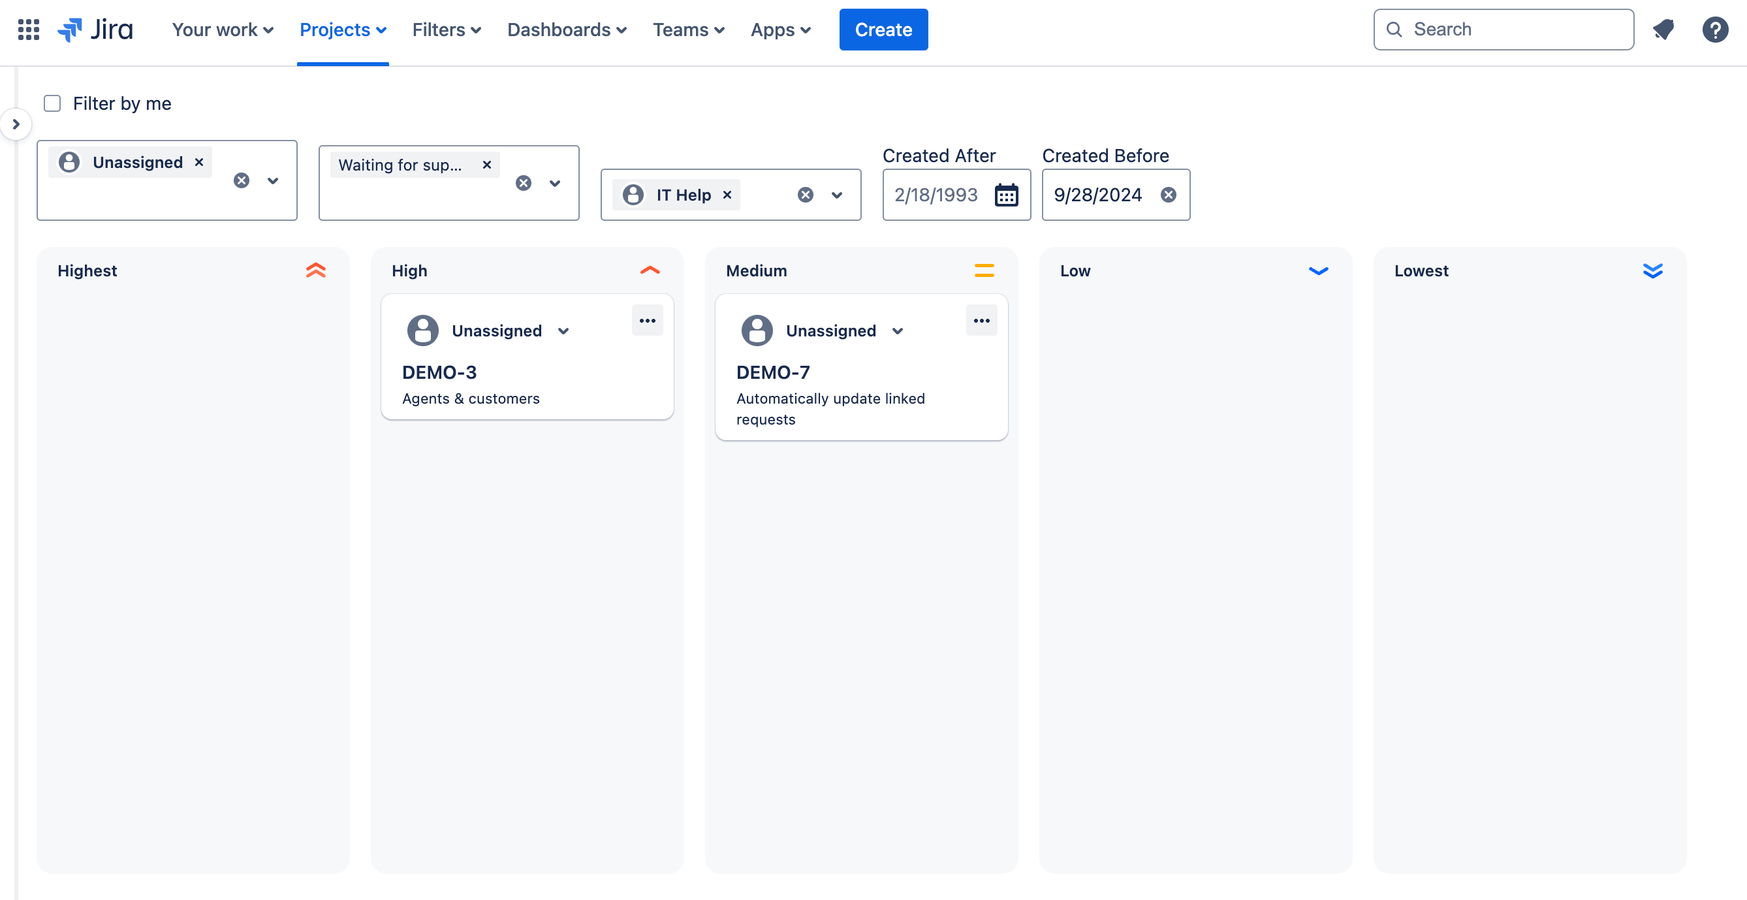The width and height of the screenshot is (1747, 900).
Task: Open the Your work menu
Action: [x=222, y=30]
